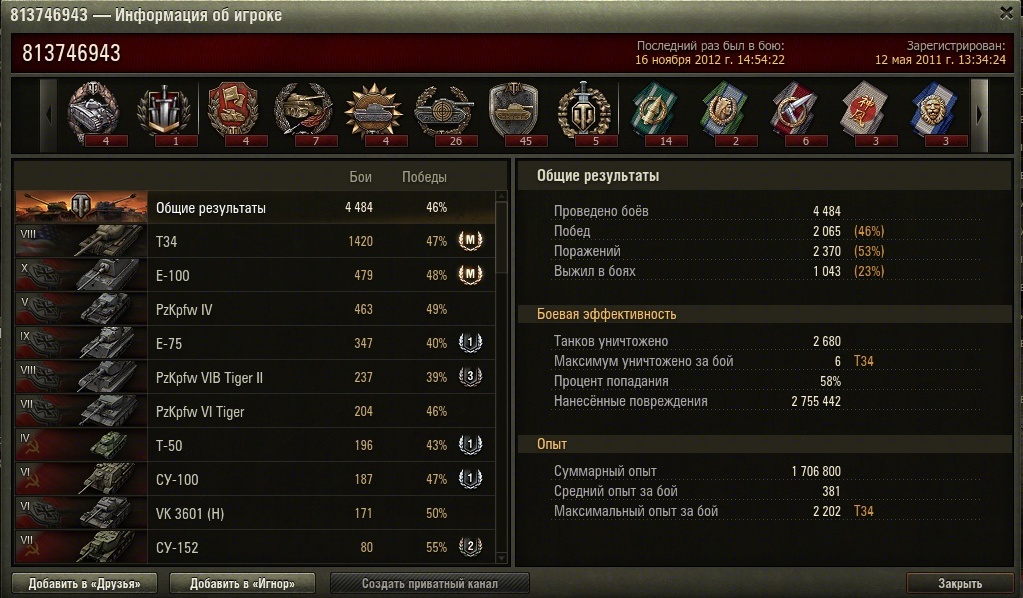The width and height of the screenshot is (1023, 598).
Task: Show next medals with right arrow
Action: coord(979,115)
